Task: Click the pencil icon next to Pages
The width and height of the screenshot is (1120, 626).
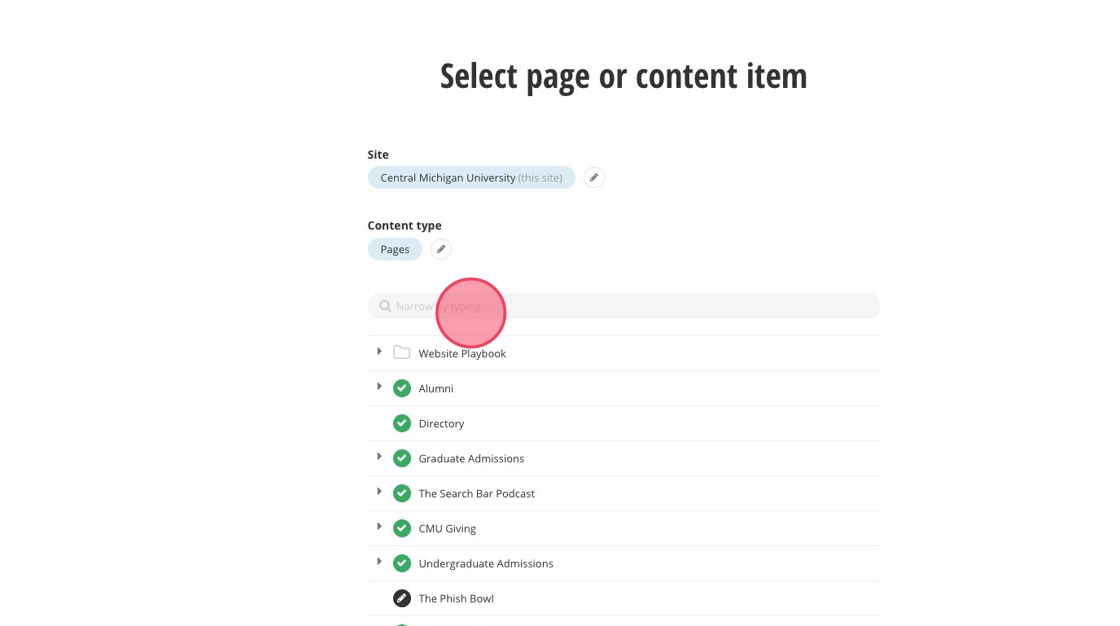Action: click(441, 249)
